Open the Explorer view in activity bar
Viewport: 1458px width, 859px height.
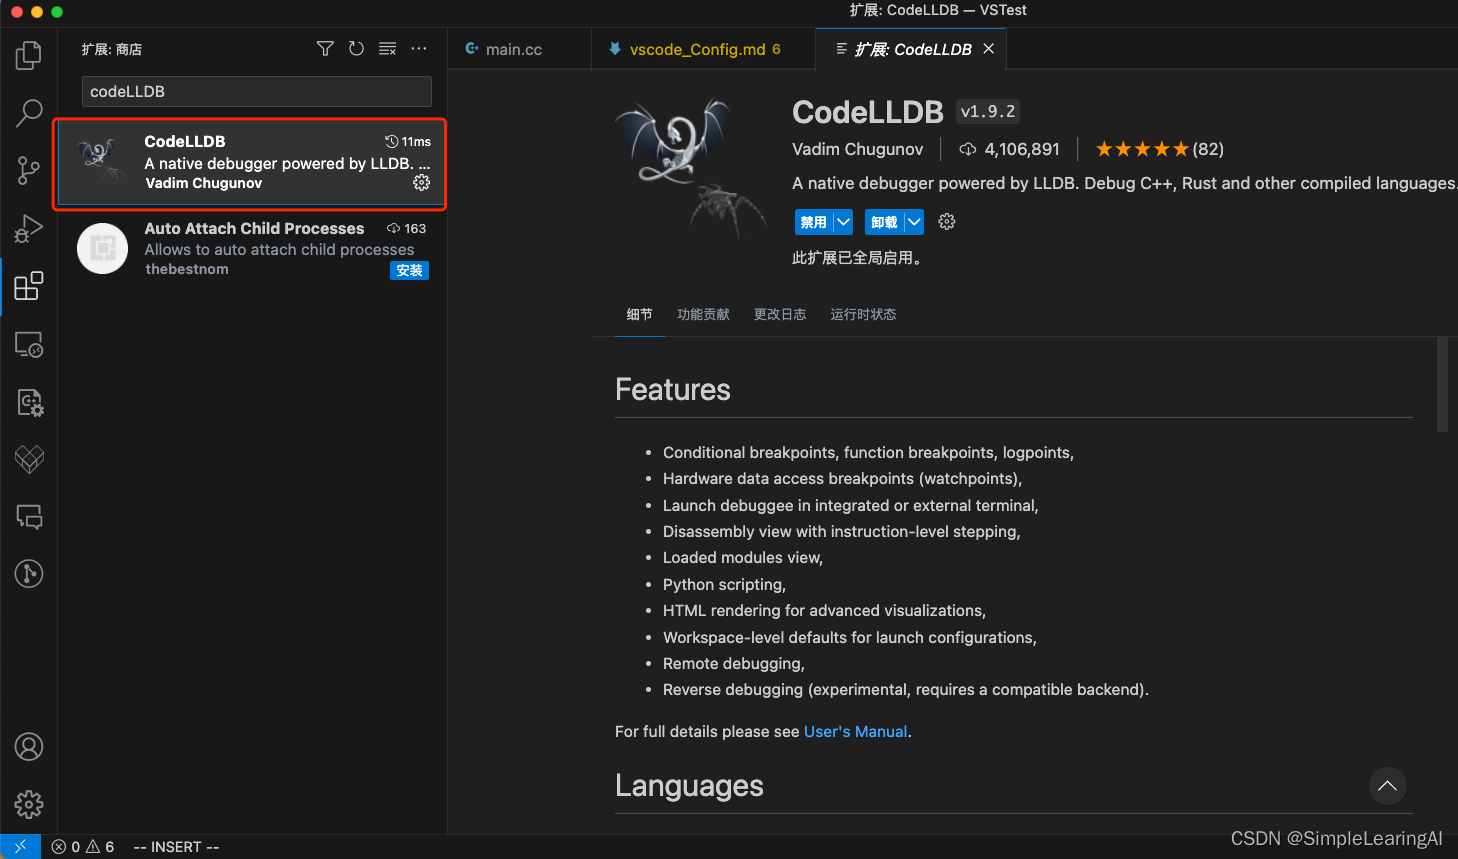tap(29, 55)
